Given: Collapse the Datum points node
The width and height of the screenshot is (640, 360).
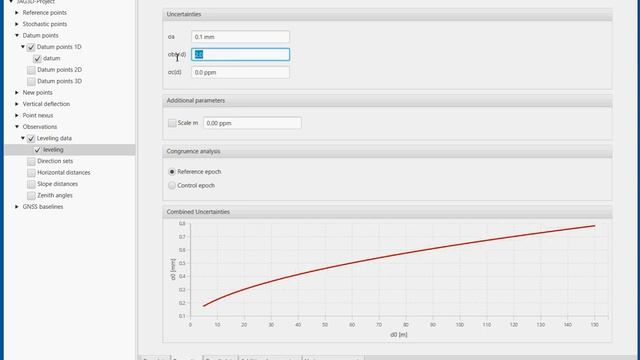Looking at the screenshot, I should 17,36.
